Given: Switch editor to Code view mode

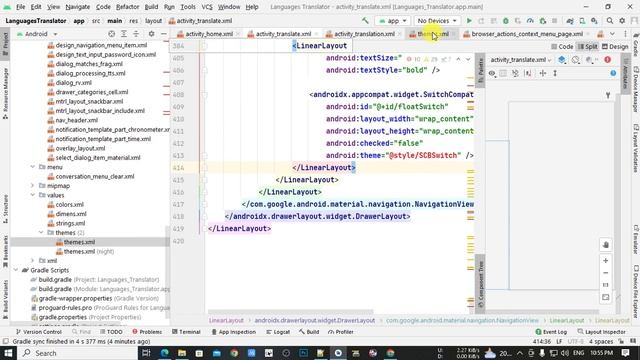Looking at the screenshot, I should pyautogui.click(x=562, y=47).
